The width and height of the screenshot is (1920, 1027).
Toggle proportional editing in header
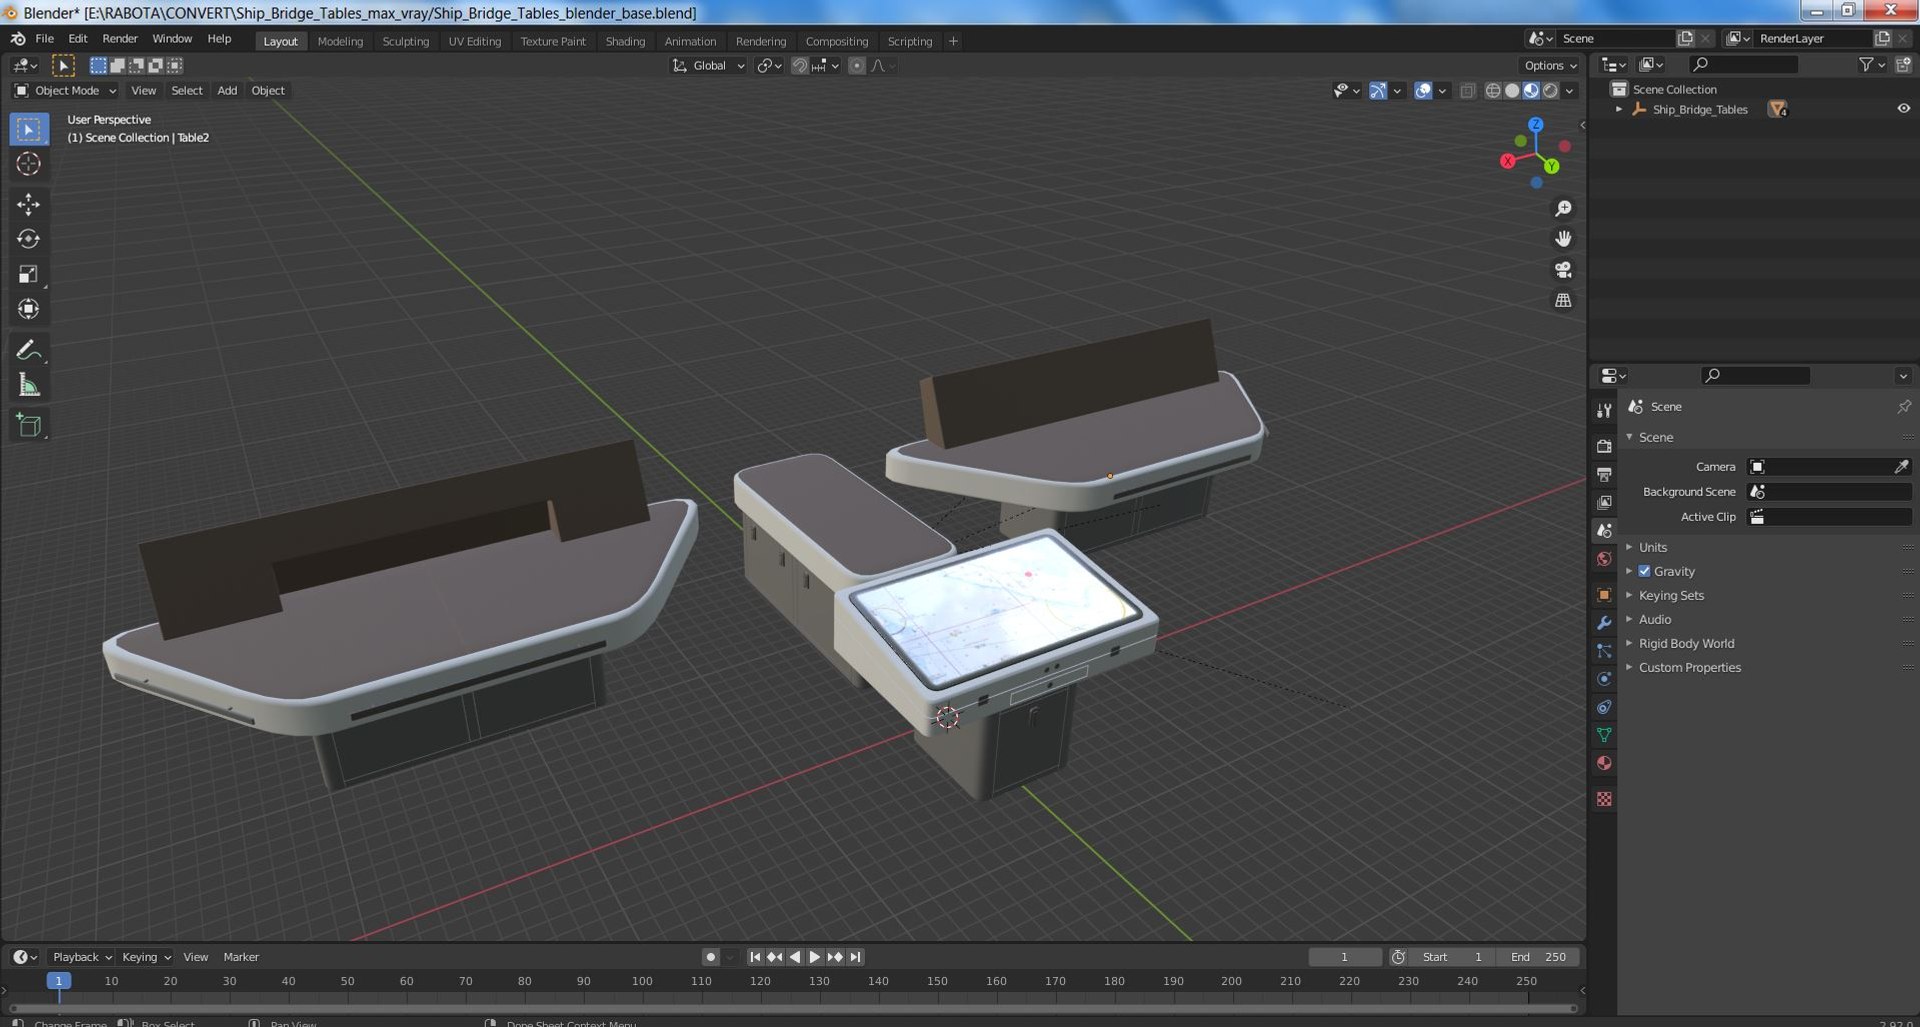pyautogui.click(x=856, y=66)
